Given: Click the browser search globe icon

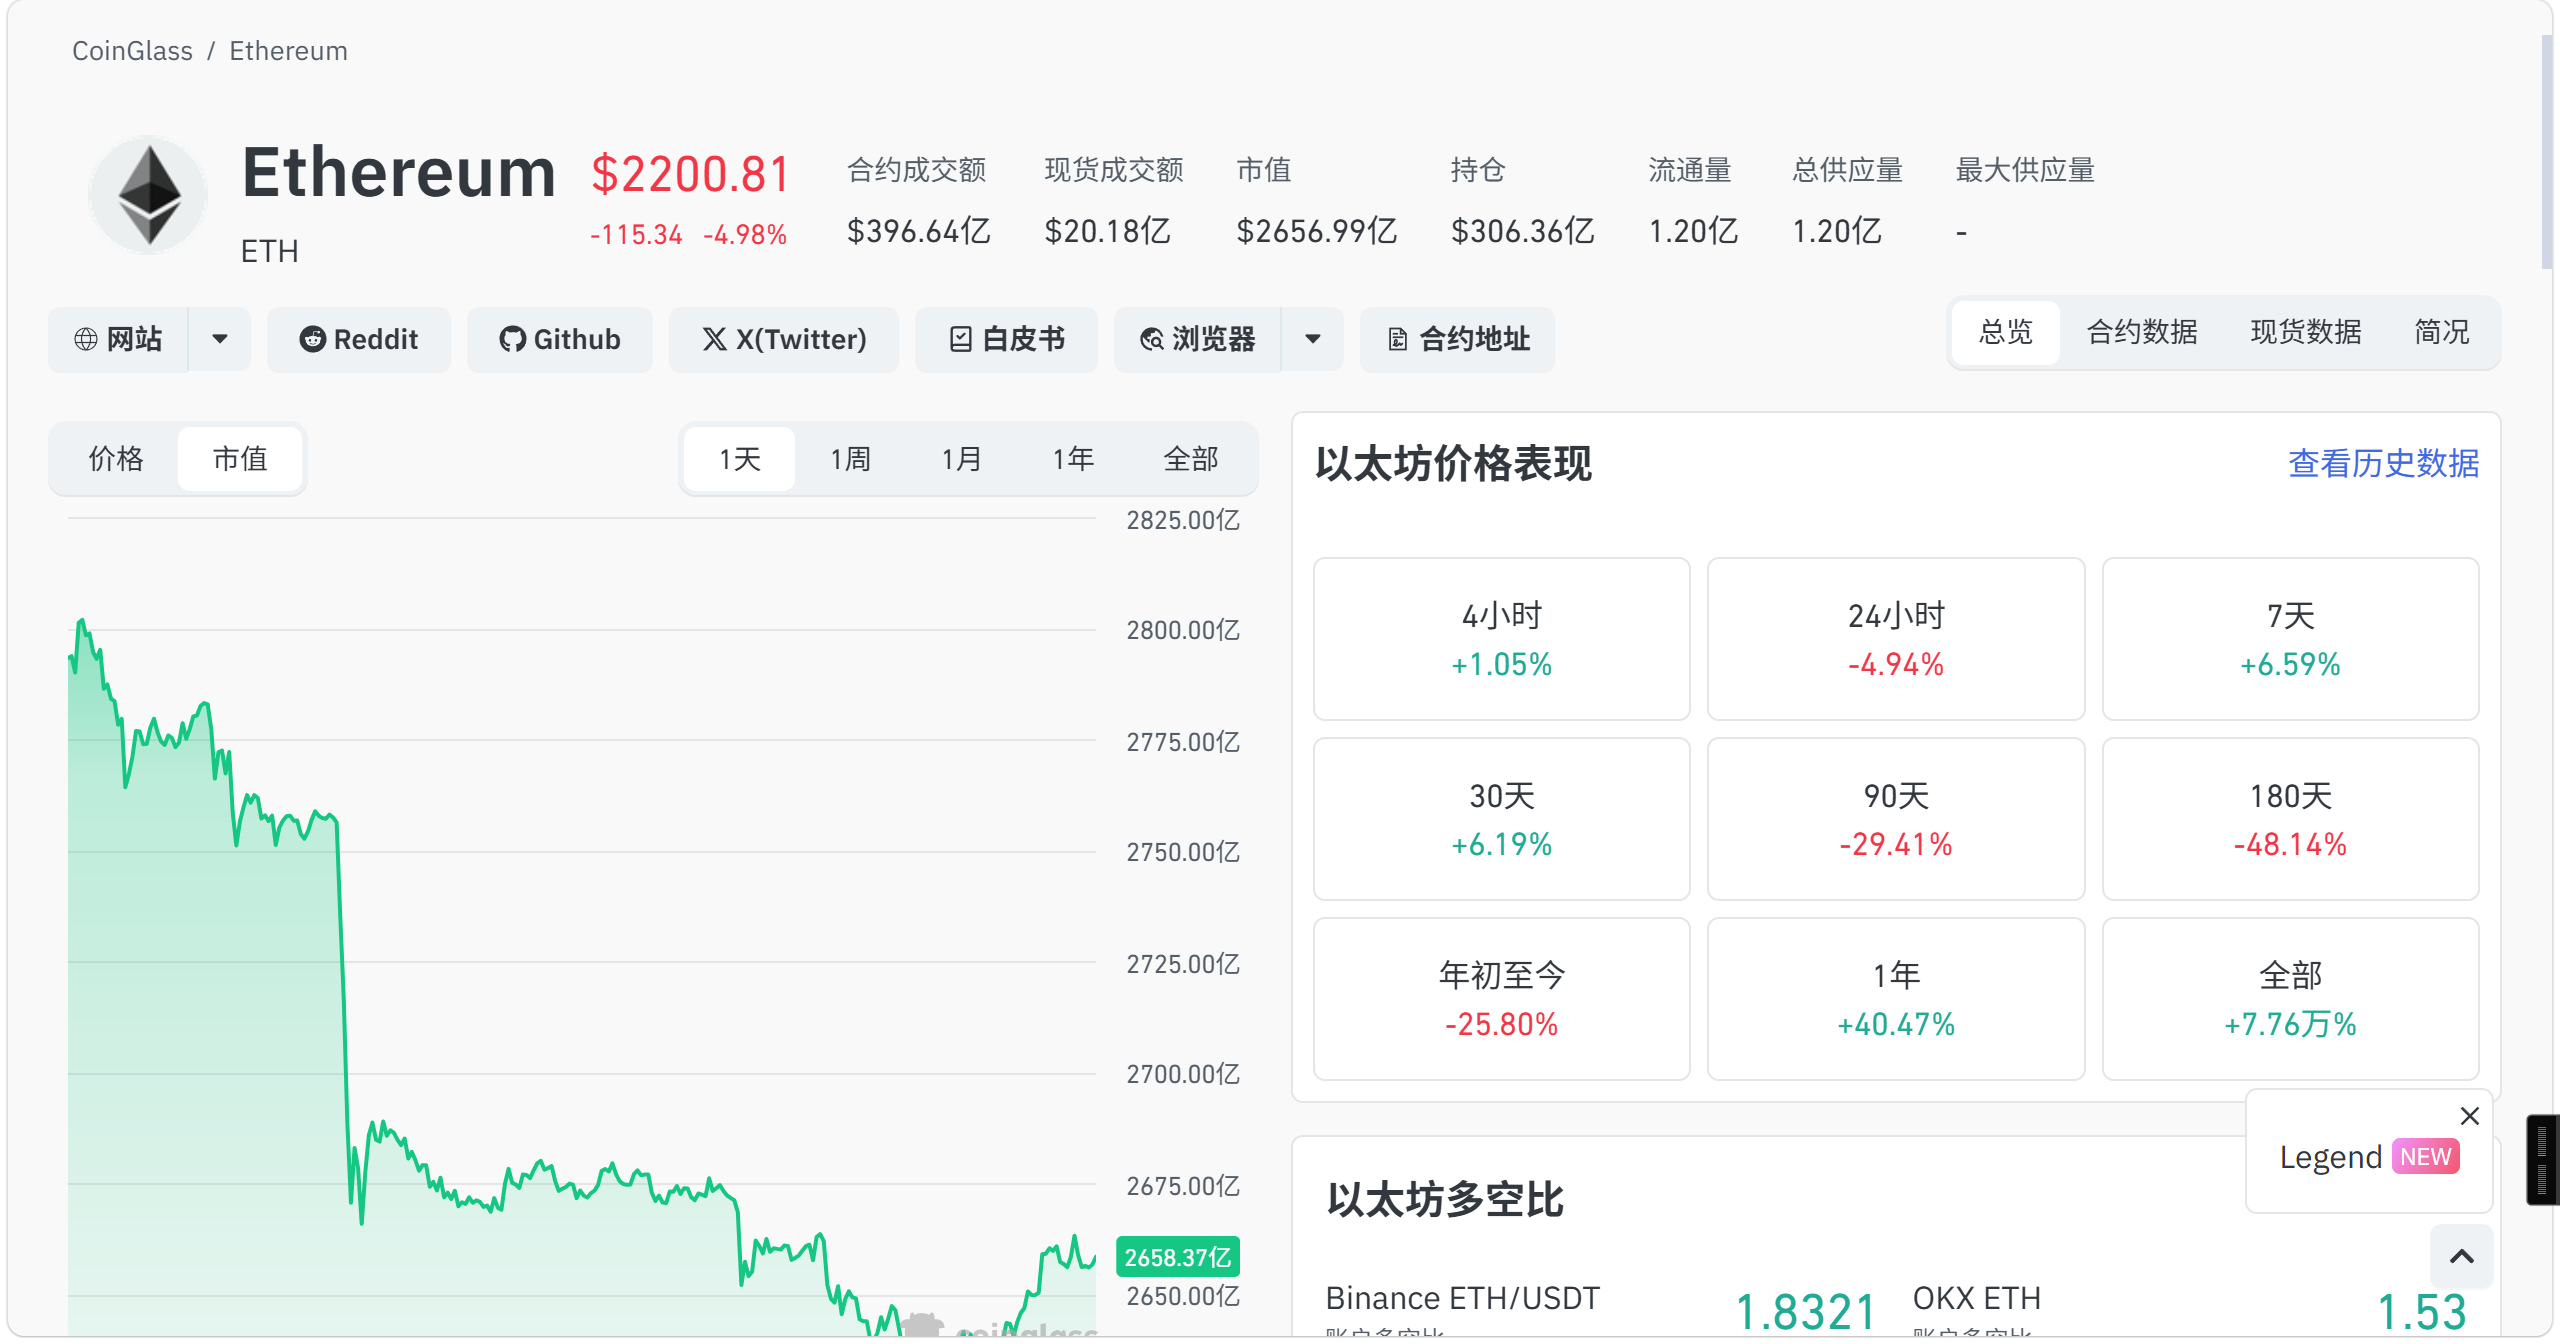Looking at the screenshot, I should pos(1152,339).
